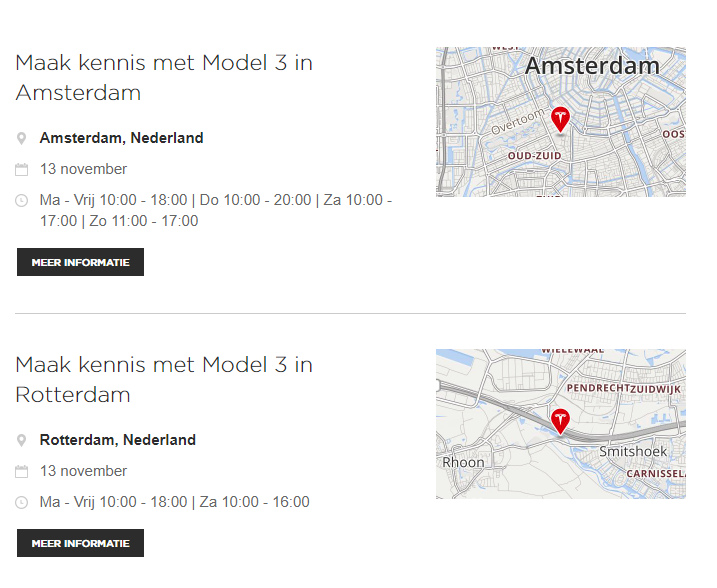
Task: Click location pin icon next to Rotterdam, Nederland
Action: (x=22, y=440)
